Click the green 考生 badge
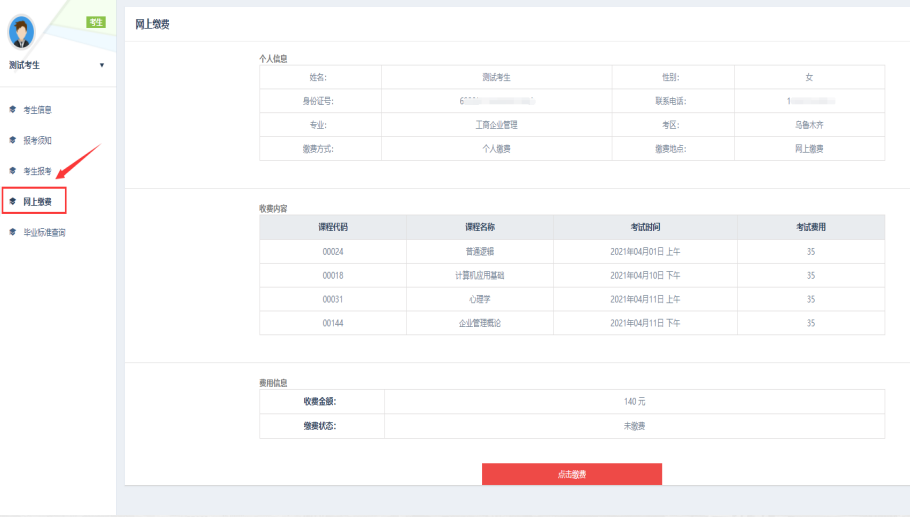The height and width of the screenshot is (517, 910). pyautogui.click(x=95, y=22)
